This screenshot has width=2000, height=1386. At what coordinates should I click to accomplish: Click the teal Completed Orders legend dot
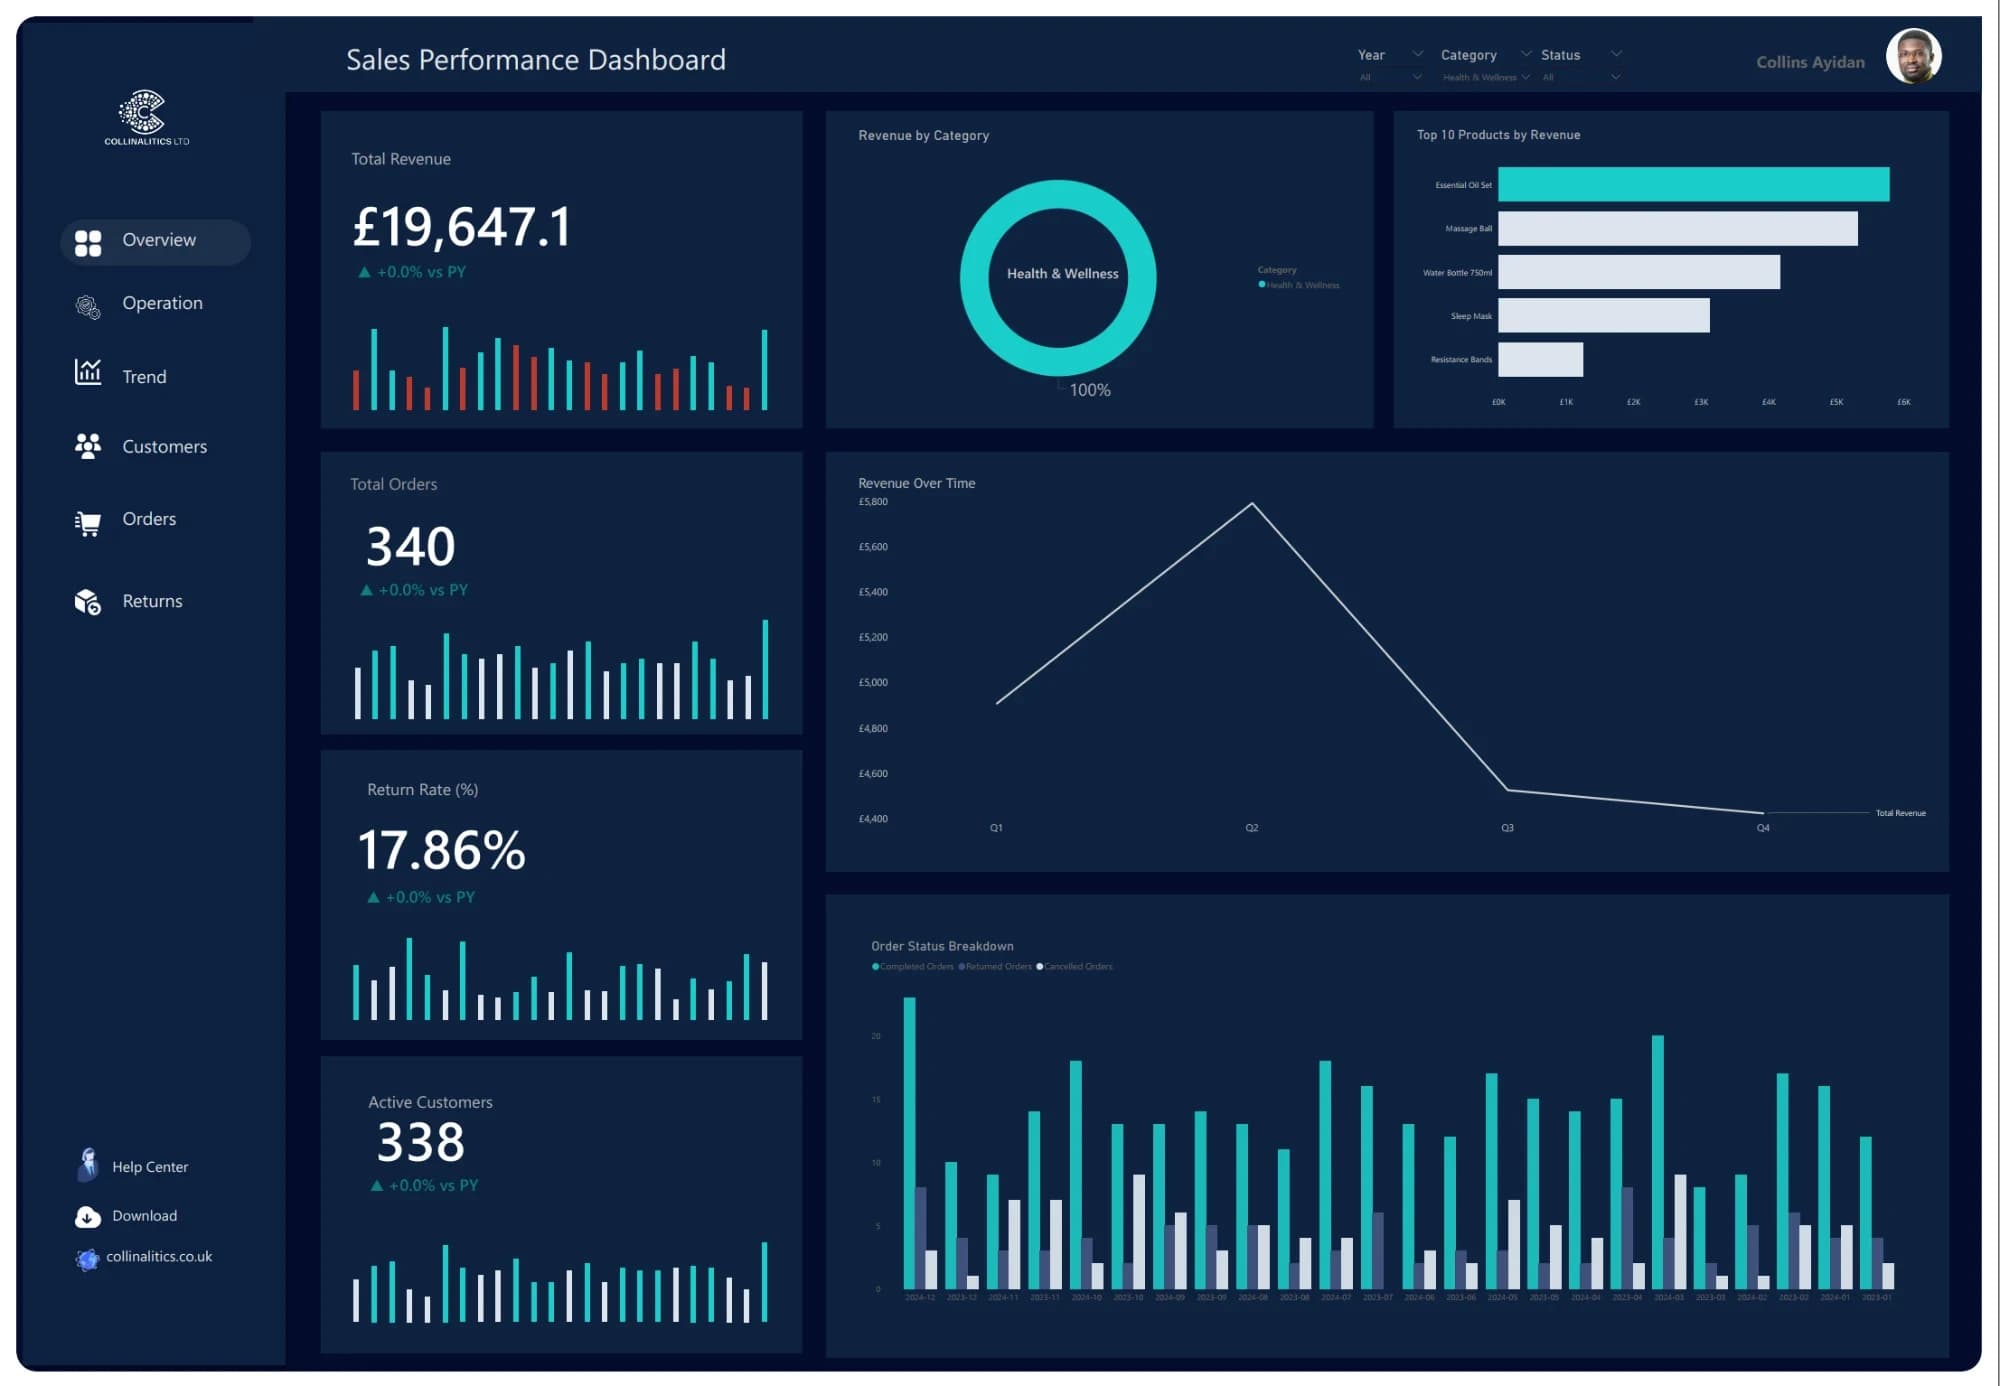pyautogui.click(x=875, y=967)
